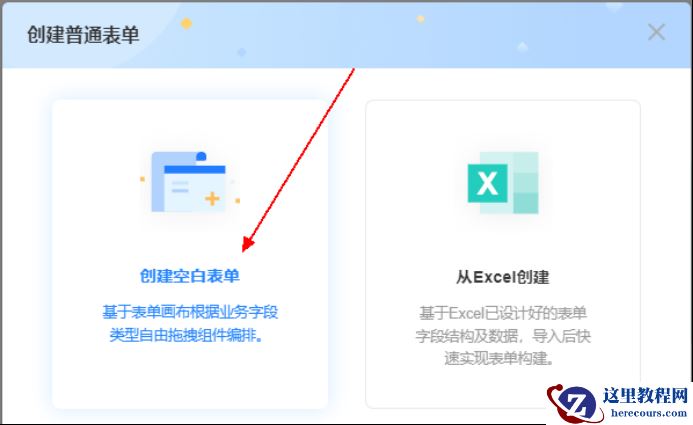Screen dimensions: 693x425
Task: Click the green Excel X icon
Action: (487, 183)
